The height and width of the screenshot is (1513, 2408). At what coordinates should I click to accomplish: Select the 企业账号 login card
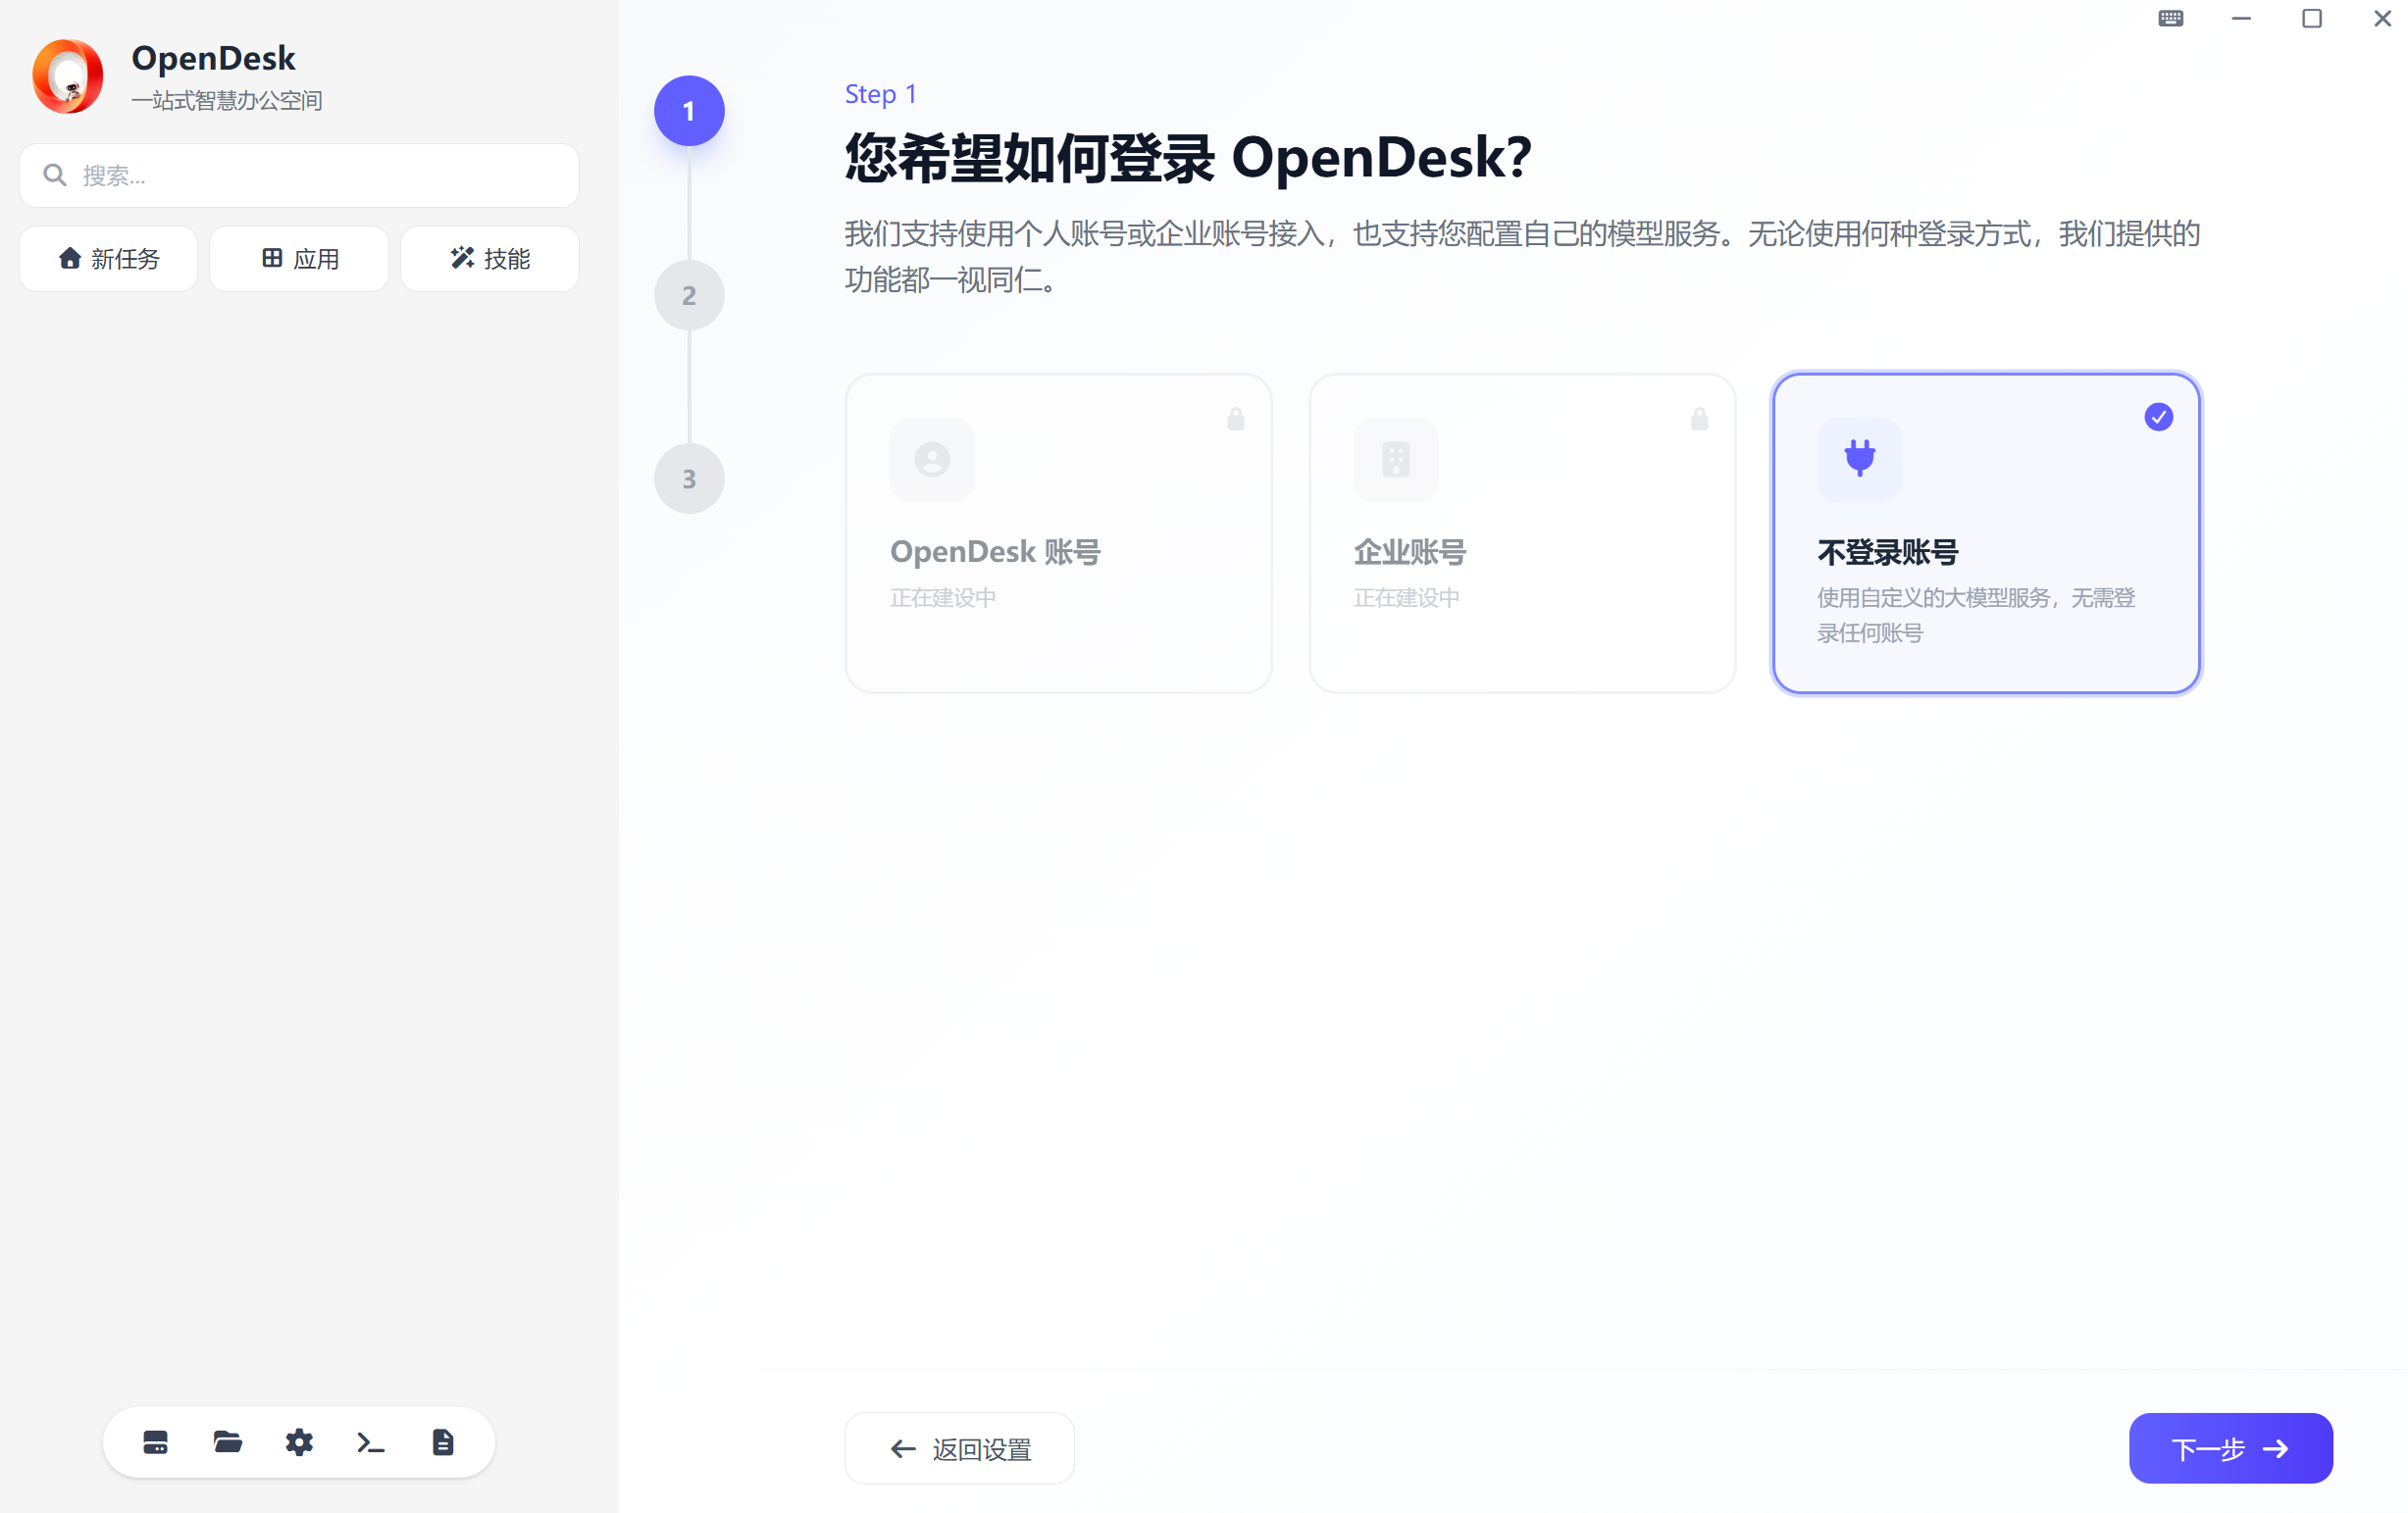point(1522,533)
